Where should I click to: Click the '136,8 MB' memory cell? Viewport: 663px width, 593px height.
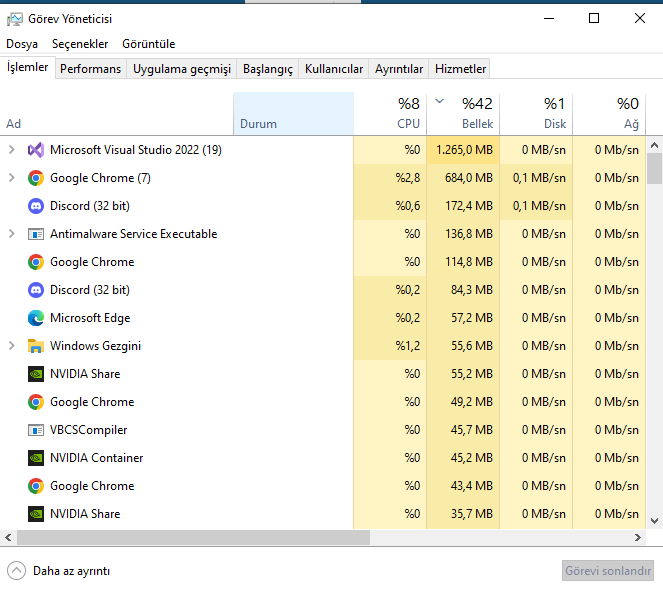coord(463,234)
